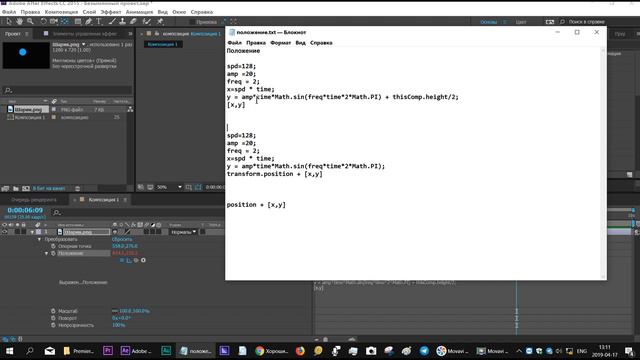Select the Hand tool
Image resolution: width=640 pixels, height=360 pixels.
point(20,21)
